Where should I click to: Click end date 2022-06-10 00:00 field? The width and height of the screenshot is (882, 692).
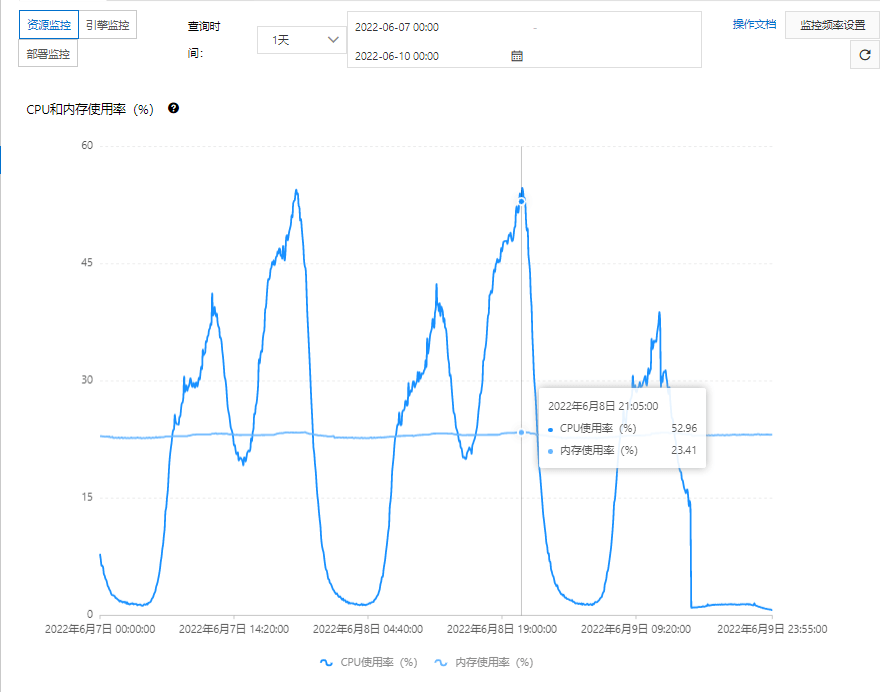(x=397, y=56)
